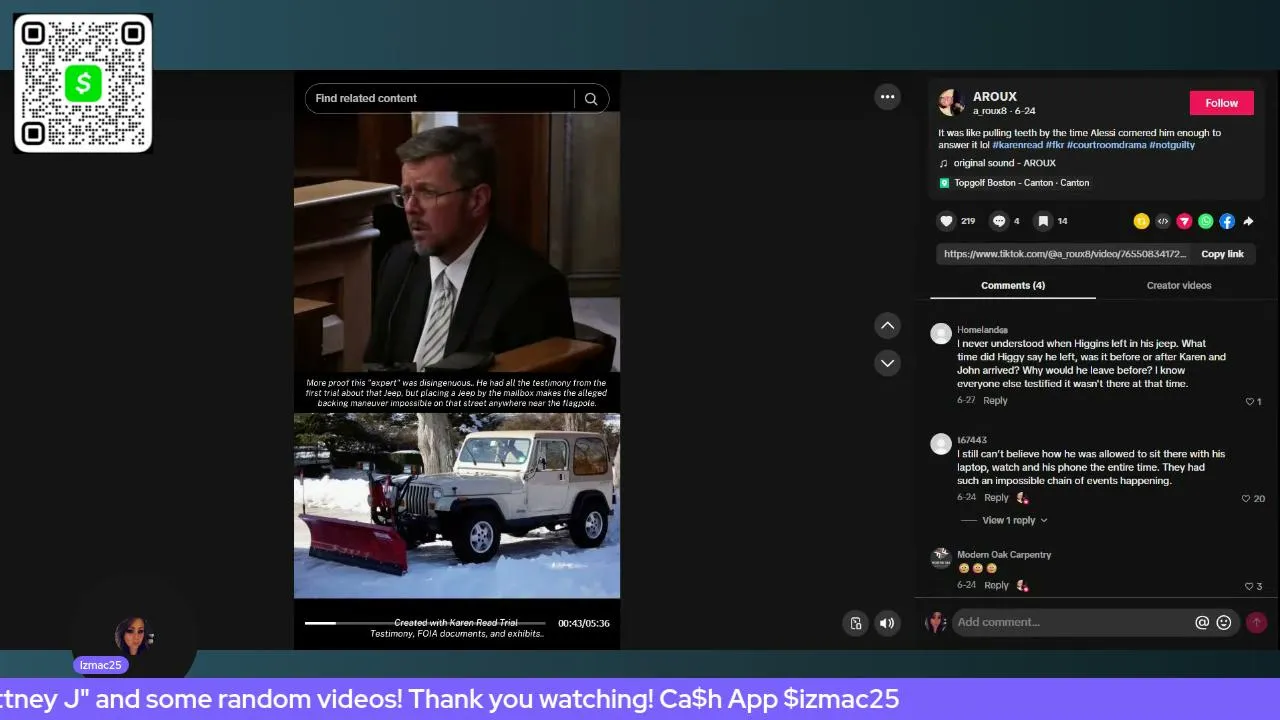The image size is (1280, 720).
Task: Open more share options arrow
Action: [1248, 221]
